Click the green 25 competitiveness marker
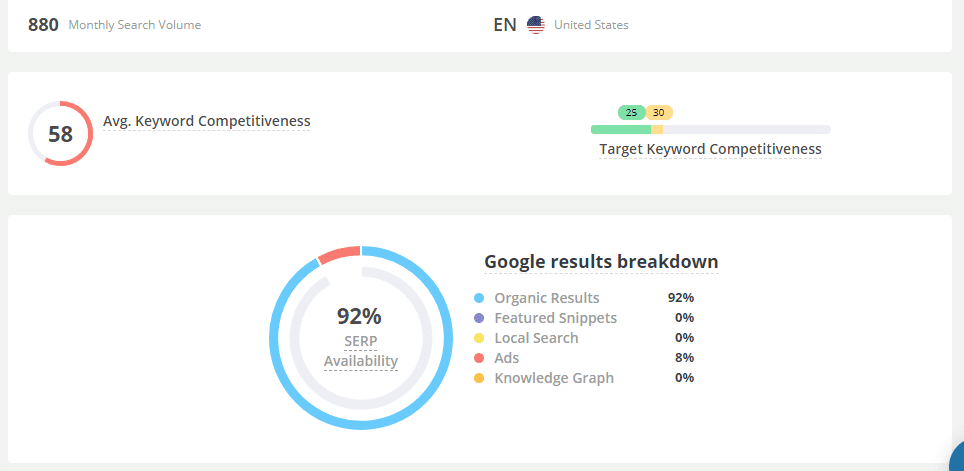 [x=631, y=113]
